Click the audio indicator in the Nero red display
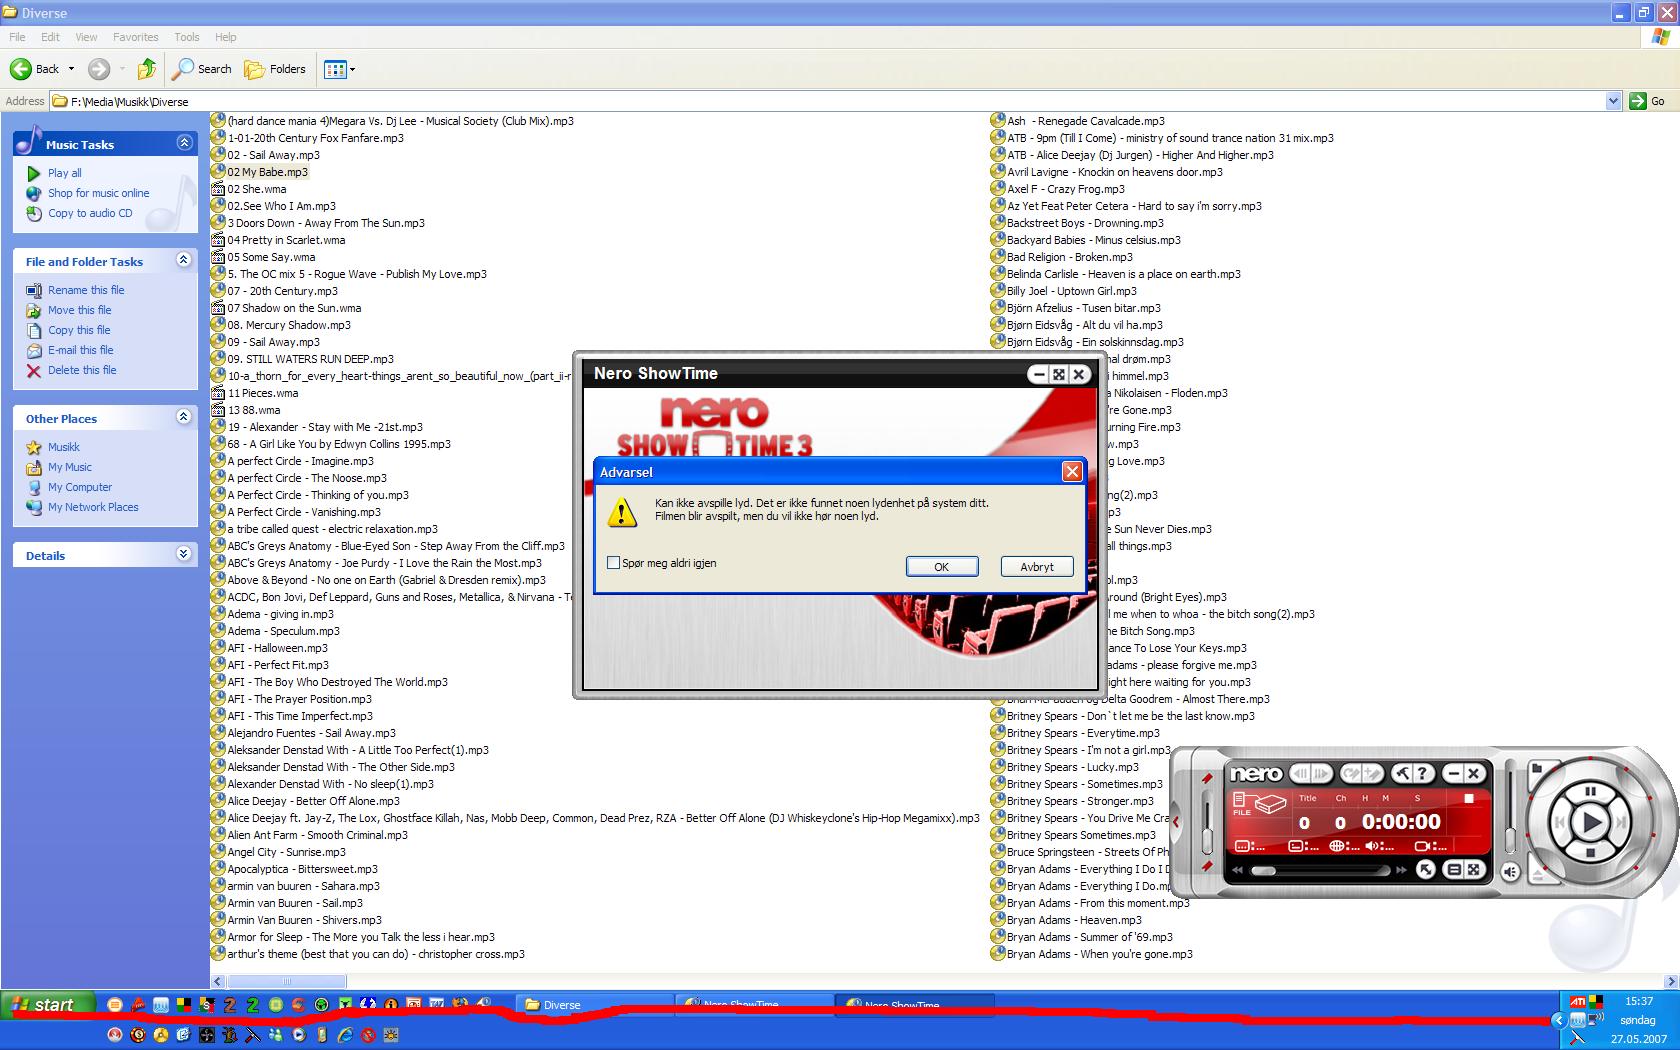 point(1379,846)
